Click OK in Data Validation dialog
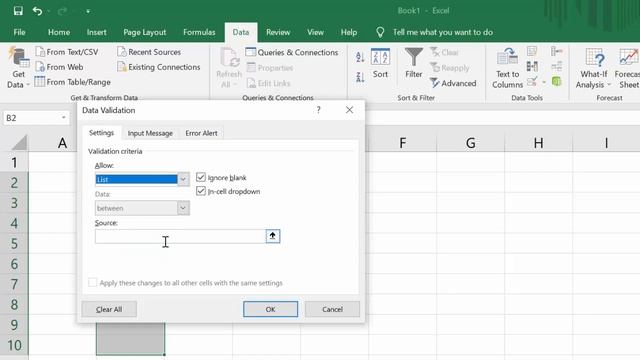640x360 pixels. [x=270, y=309]
